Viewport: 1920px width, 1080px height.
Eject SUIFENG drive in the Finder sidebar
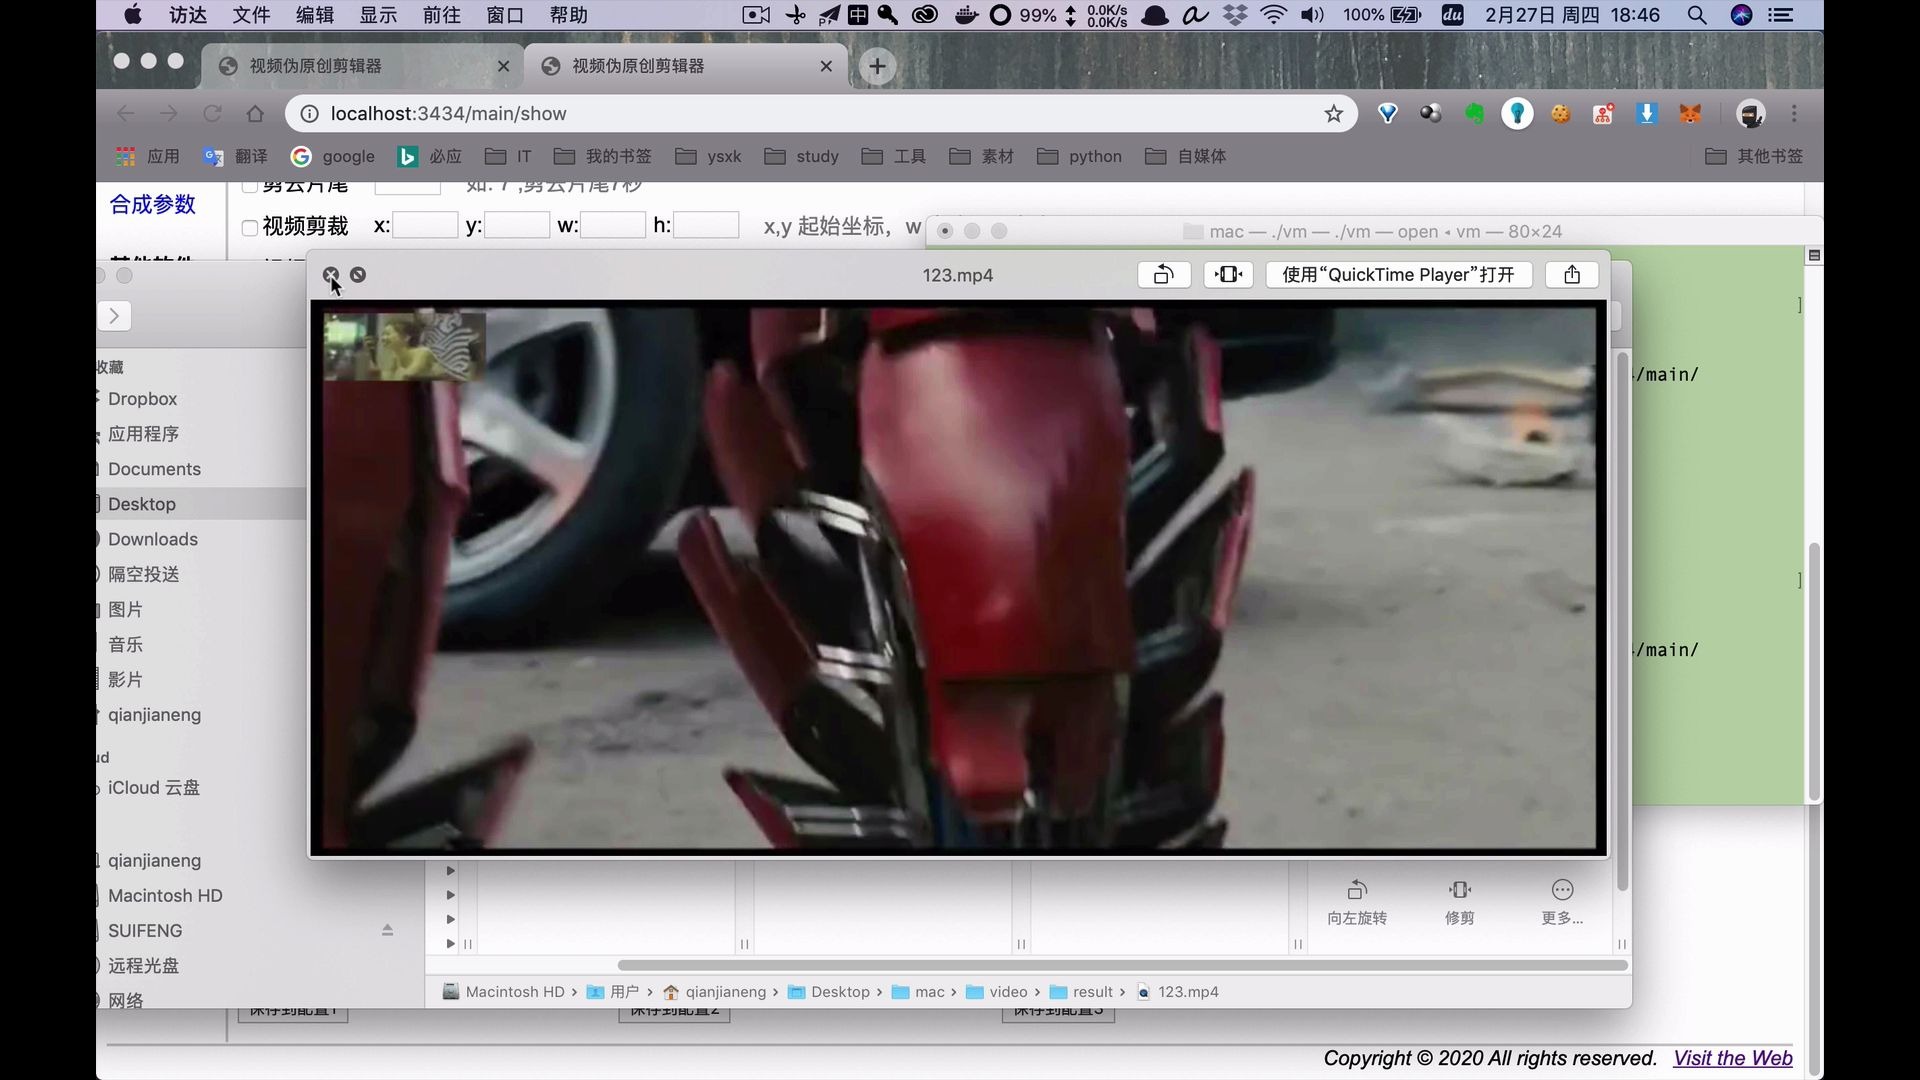point(387,930)
